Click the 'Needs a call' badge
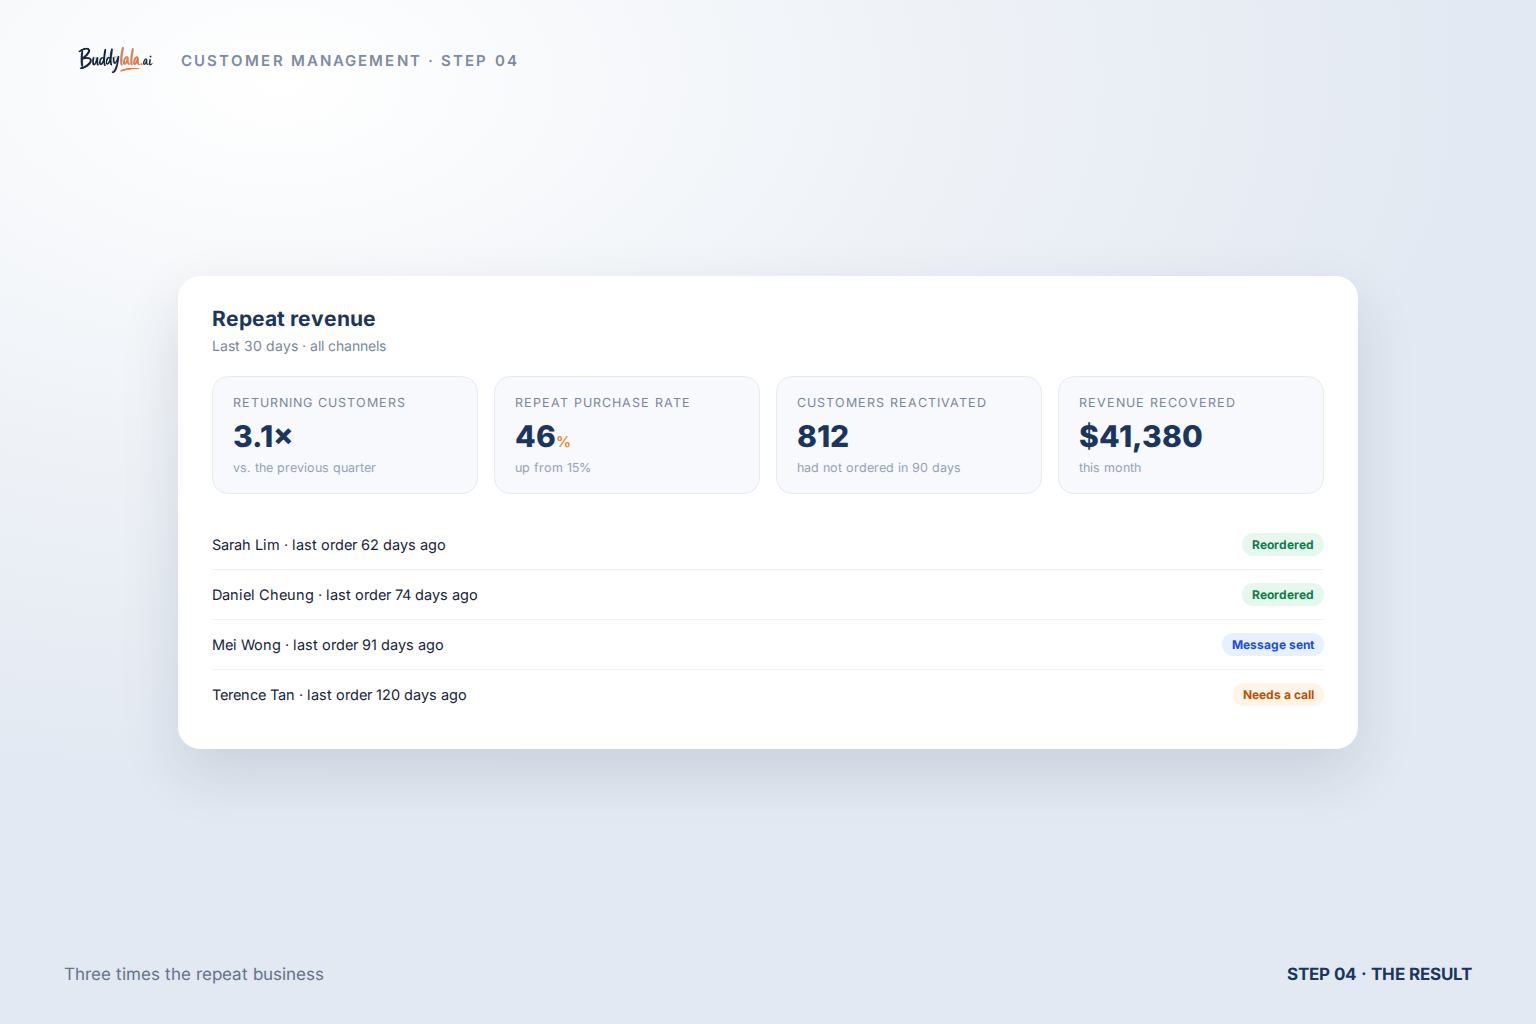The width and height of the screenshot is (1536, 1024). 1278,695
